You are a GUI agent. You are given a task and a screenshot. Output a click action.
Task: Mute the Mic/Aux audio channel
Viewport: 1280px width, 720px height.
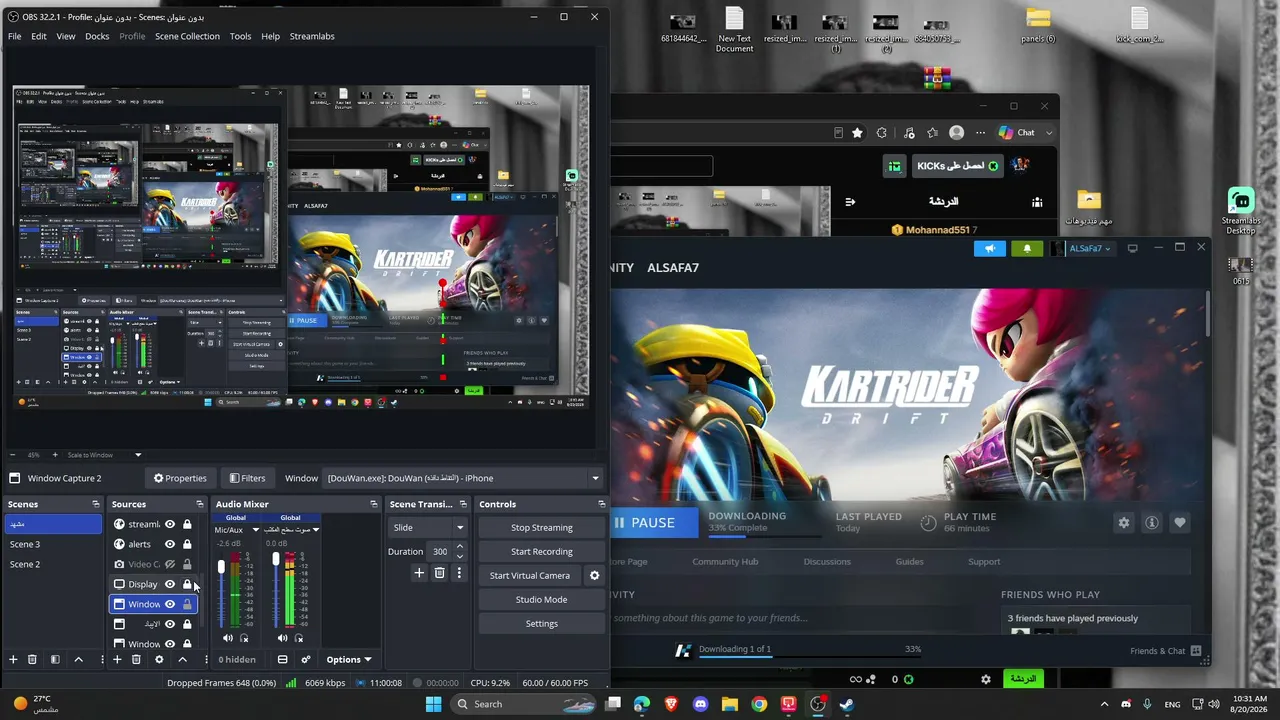tap(228, 638)
